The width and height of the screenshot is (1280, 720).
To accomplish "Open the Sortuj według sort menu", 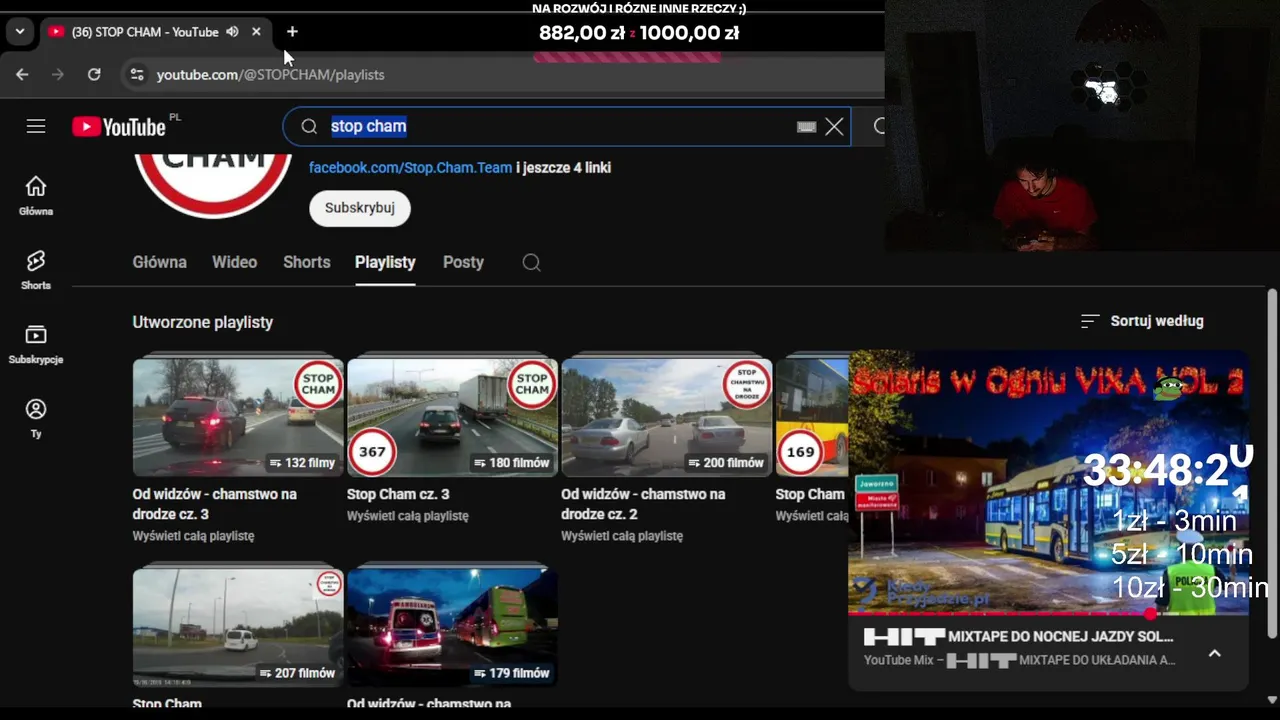I will click(x=1142, y=321).
